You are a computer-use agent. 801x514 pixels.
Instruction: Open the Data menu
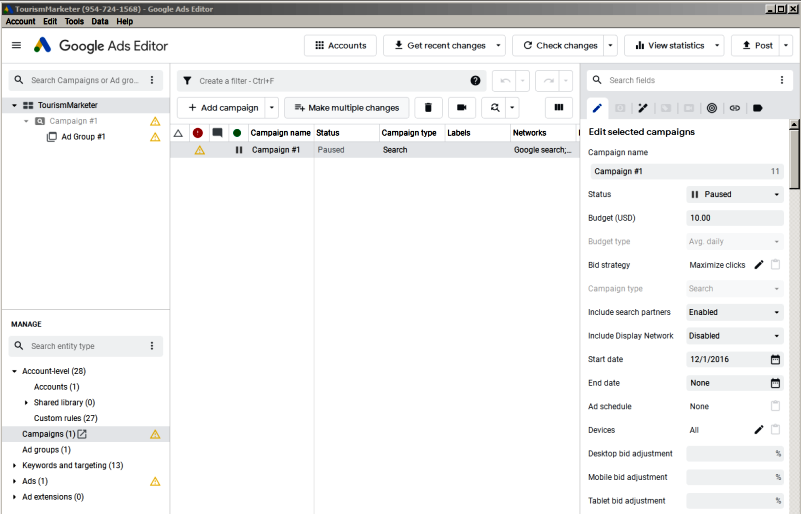click(x=100, y=21)
